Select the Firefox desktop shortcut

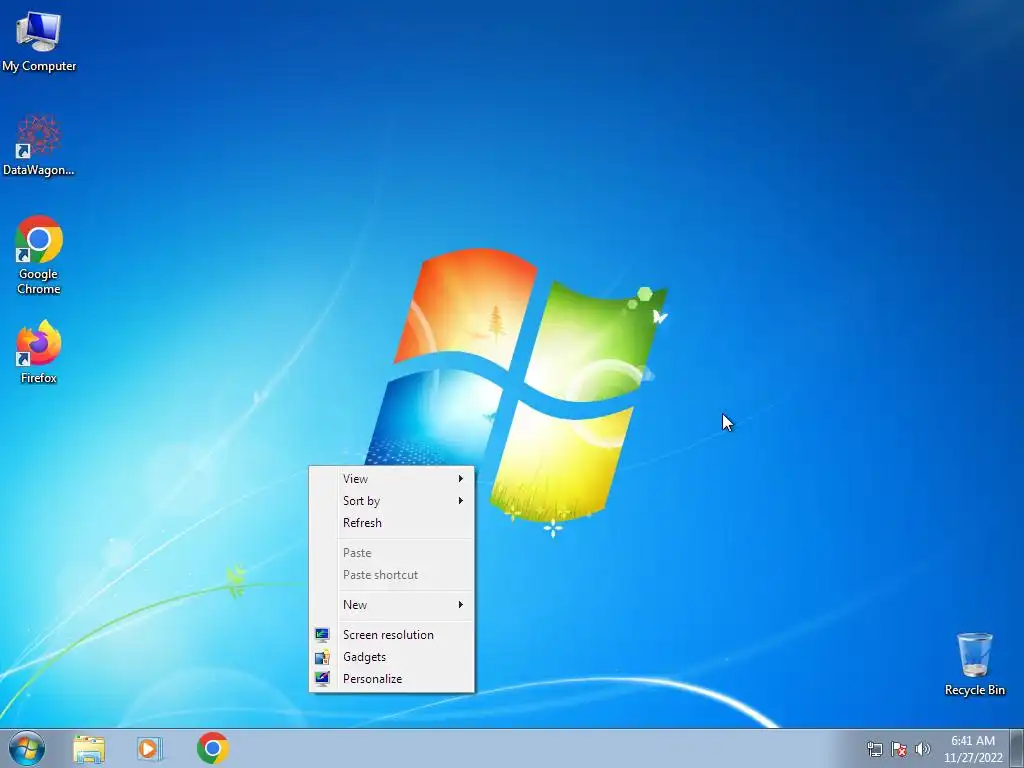[39, 351]
